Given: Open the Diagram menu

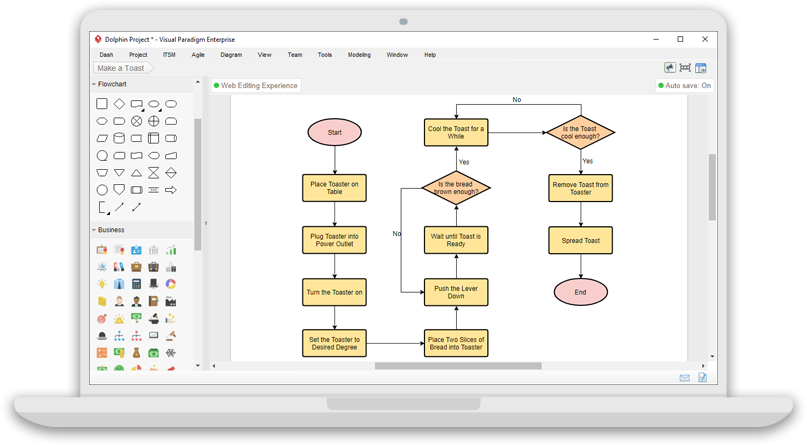Looking at the screenshot, I should tap(231, 55).
